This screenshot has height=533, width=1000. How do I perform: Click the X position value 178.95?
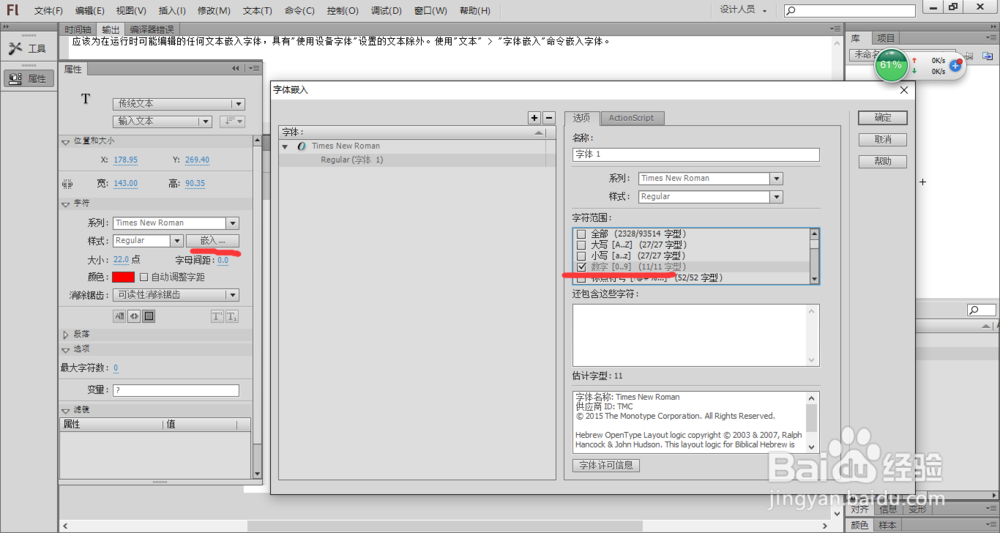click(x=126, y=160)
